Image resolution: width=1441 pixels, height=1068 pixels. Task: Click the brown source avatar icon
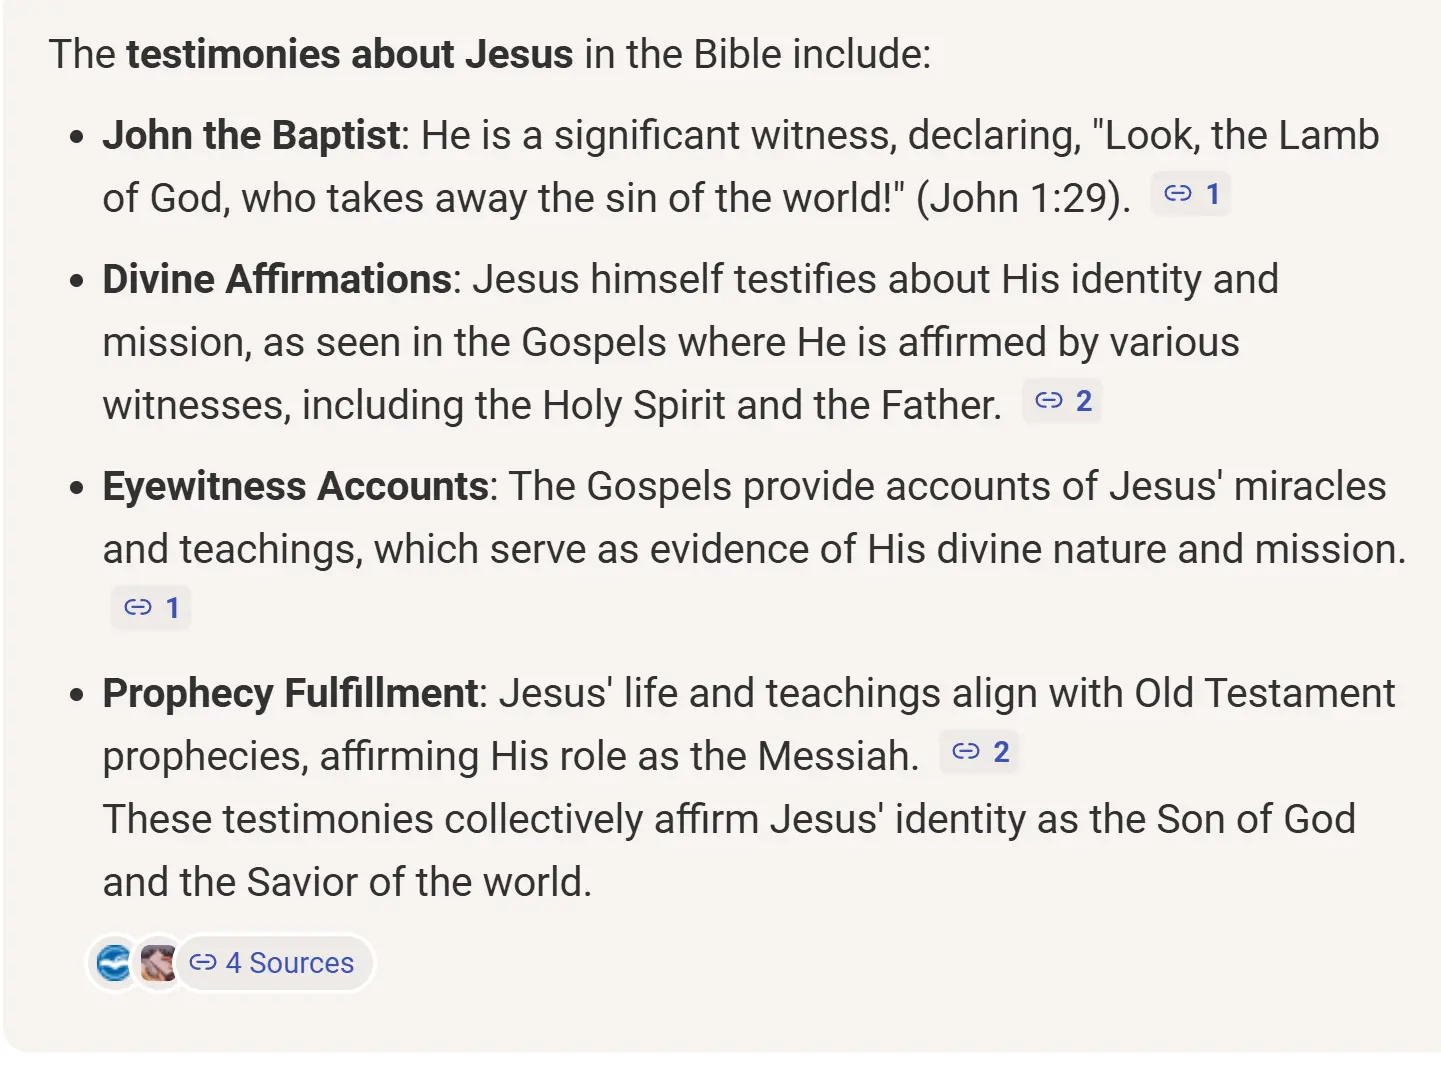(x=157, y=963)
